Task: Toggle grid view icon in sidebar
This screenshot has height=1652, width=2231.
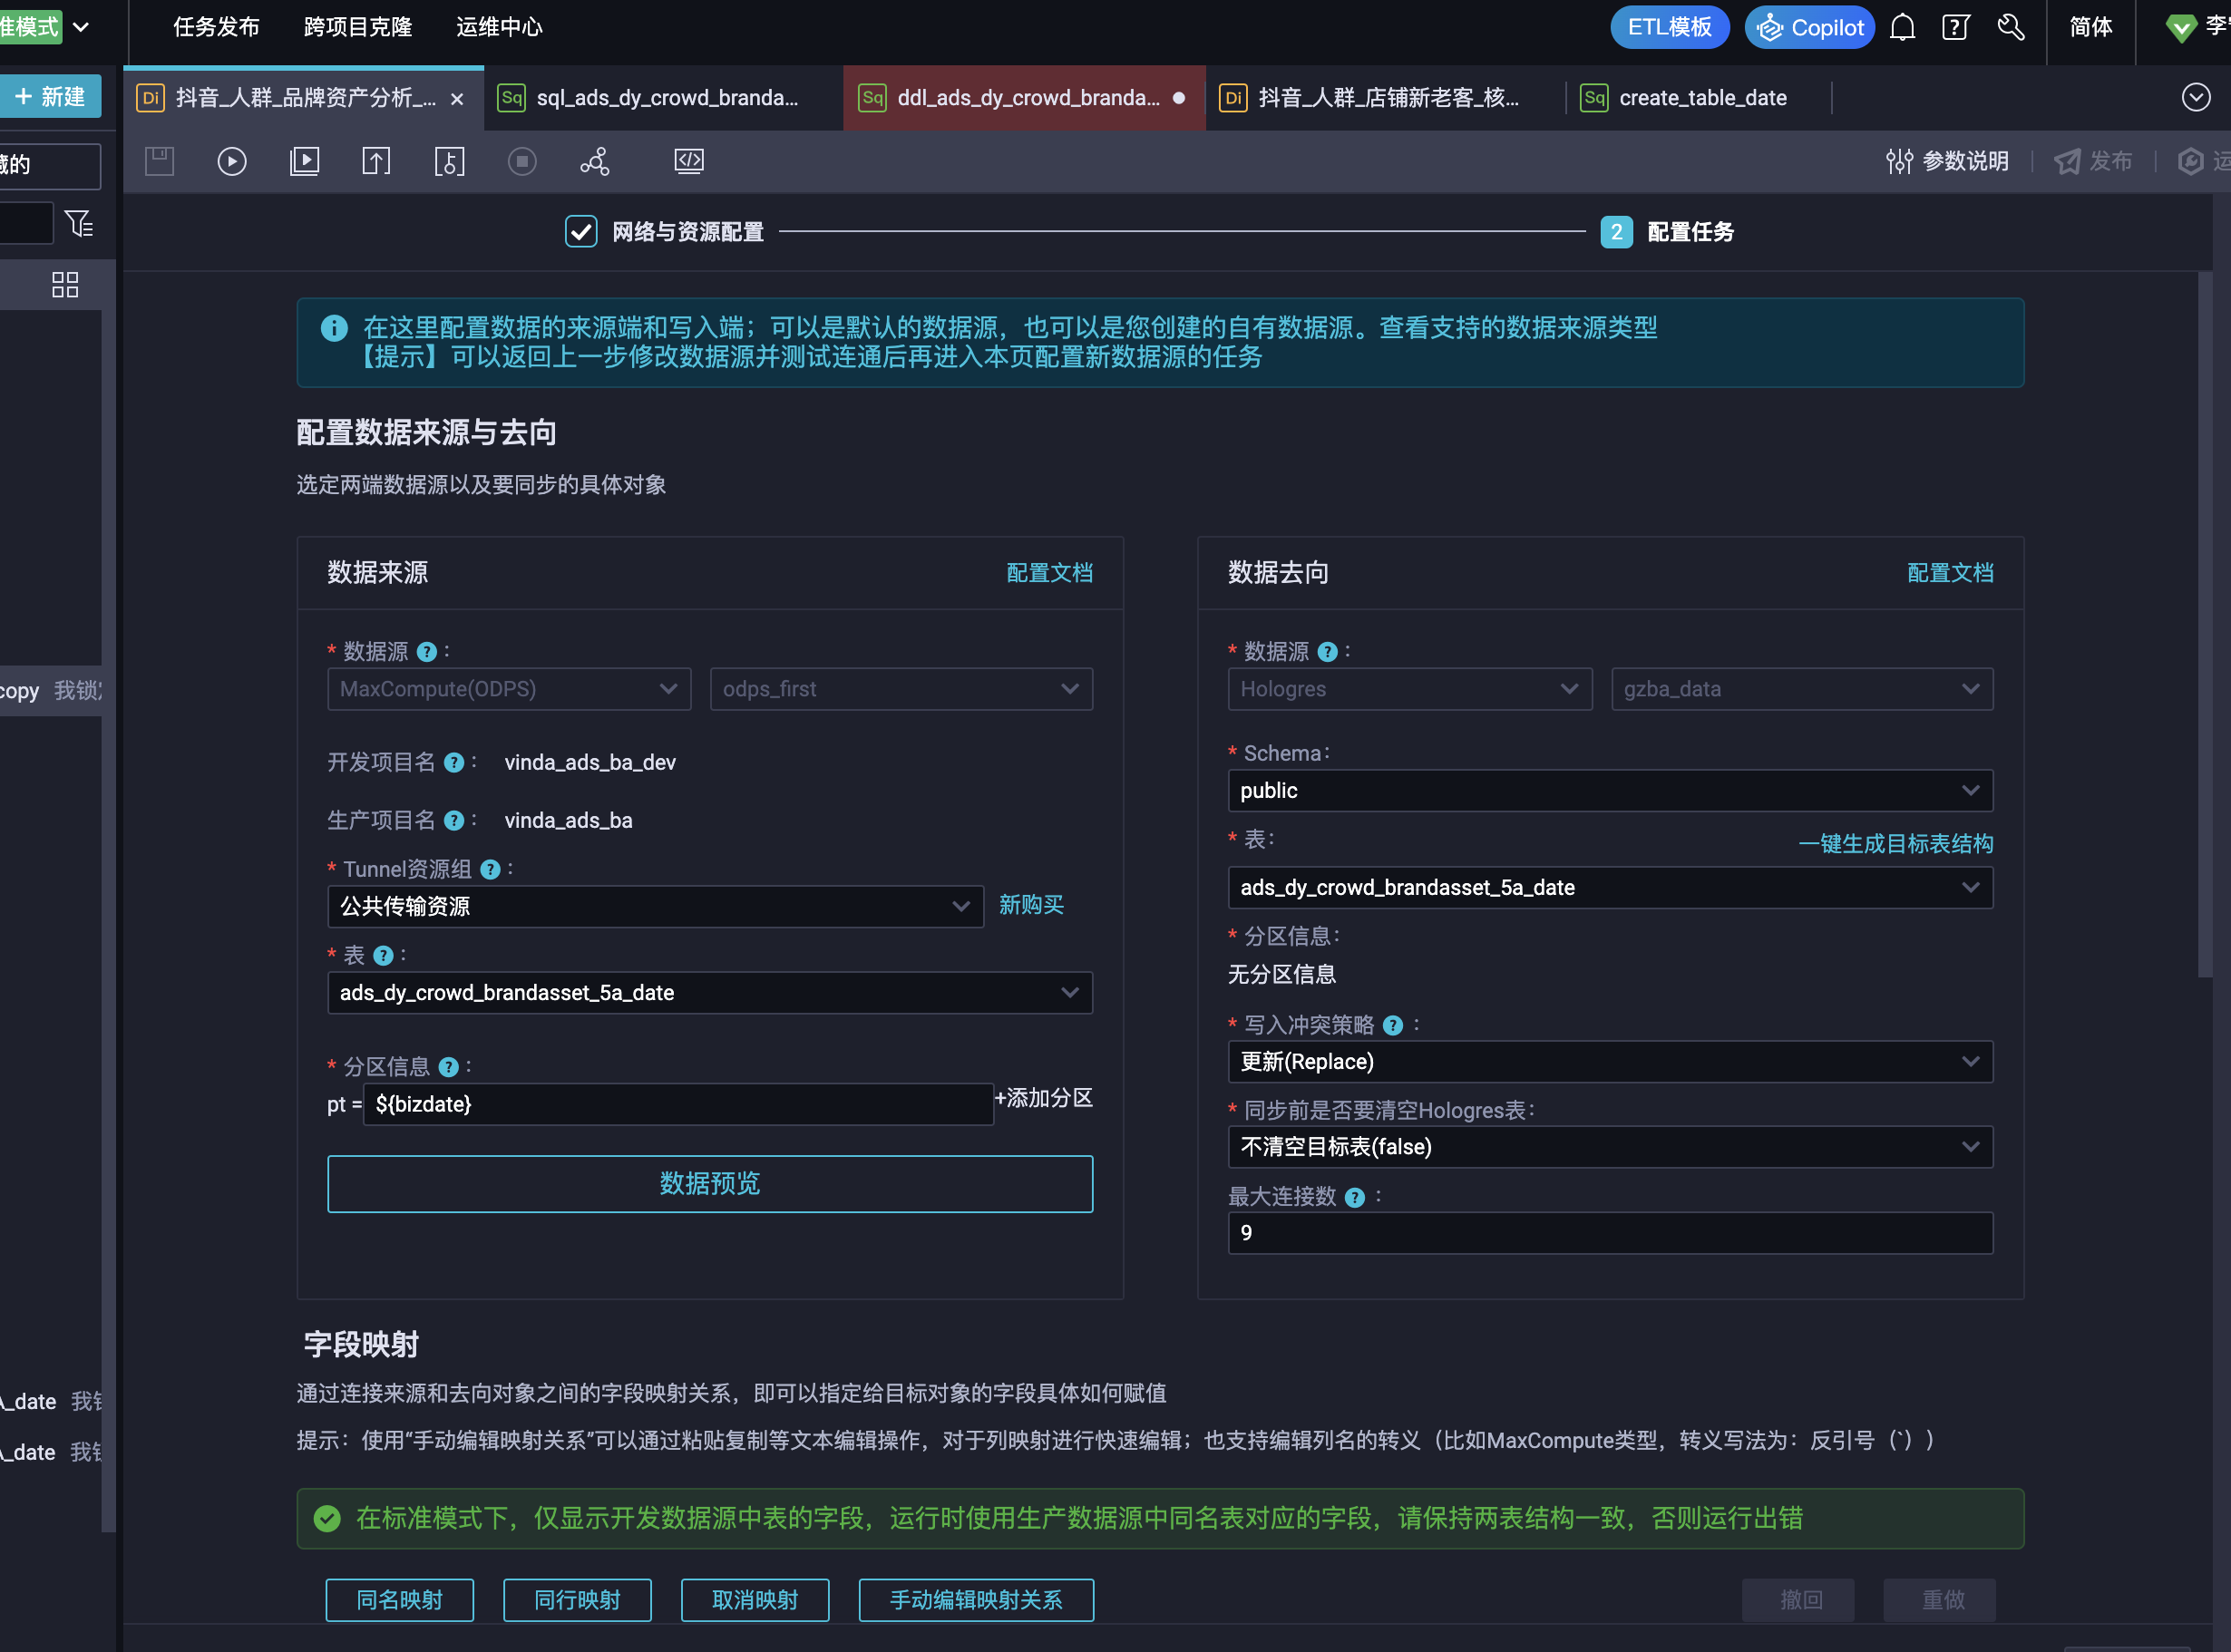Action: (x=65, y=285)
